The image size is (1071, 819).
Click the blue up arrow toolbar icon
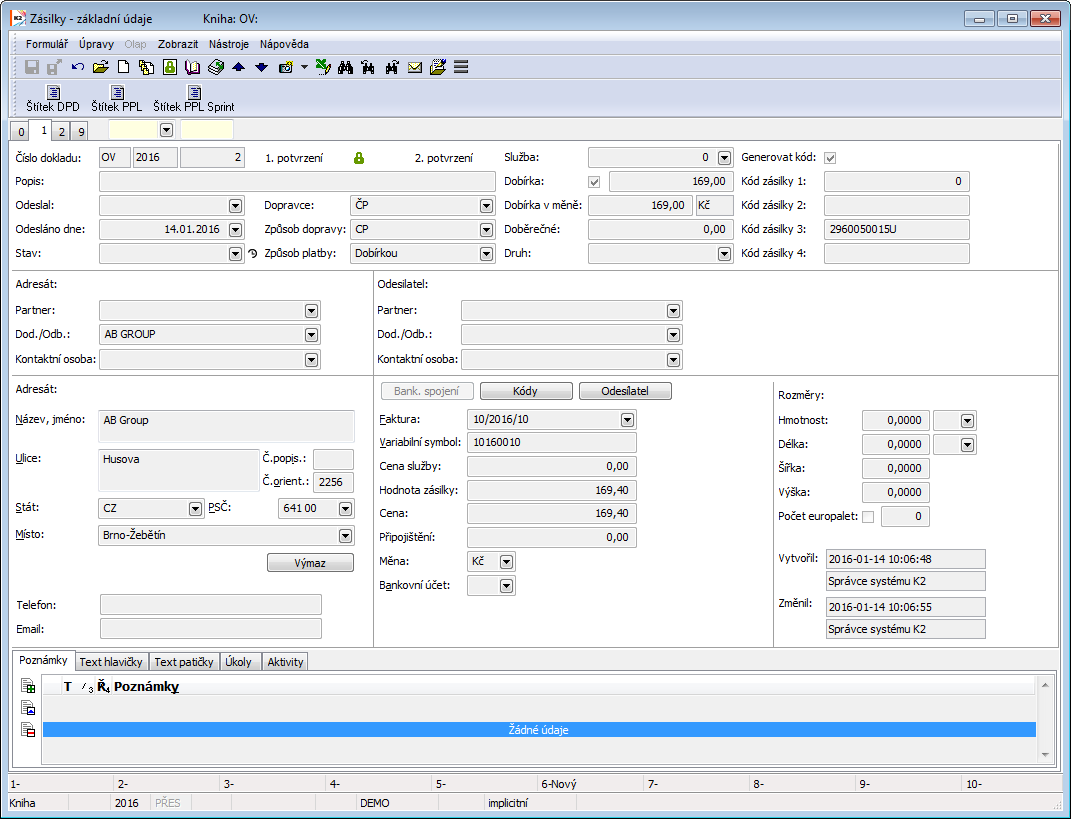[x=238, y=68]
